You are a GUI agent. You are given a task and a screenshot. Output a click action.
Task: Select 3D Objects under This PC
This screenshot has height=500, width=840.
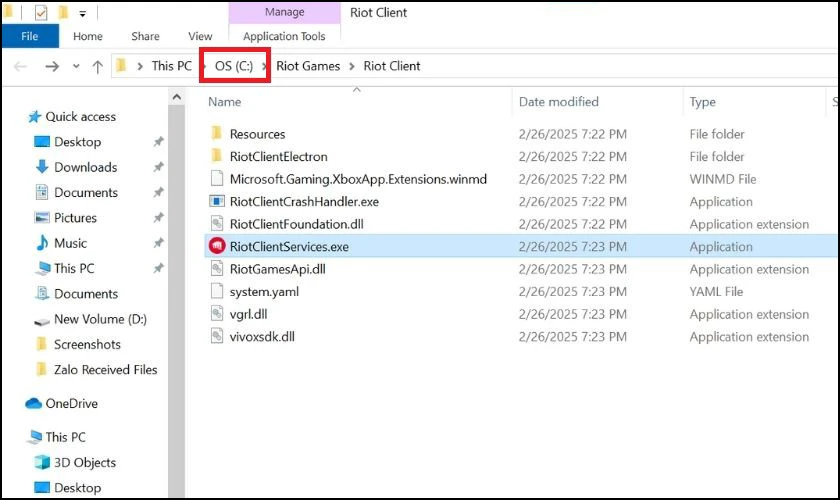(x=85, y=462)
